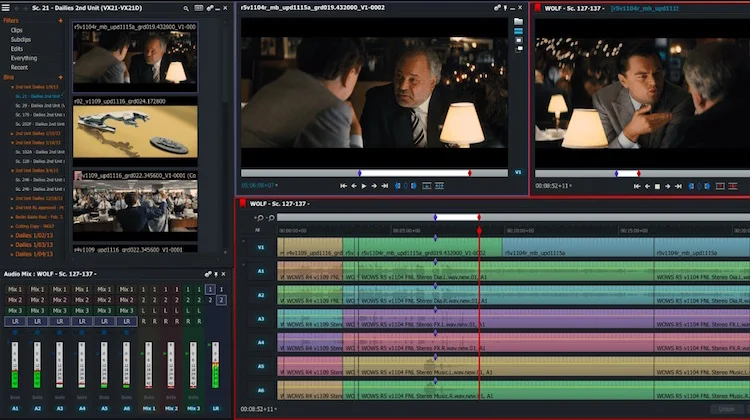This screenshot has width=750, height=420.
Task: Collapse the 2nd Unit Dailies 3/4/13 group
Action: [12, 170]
